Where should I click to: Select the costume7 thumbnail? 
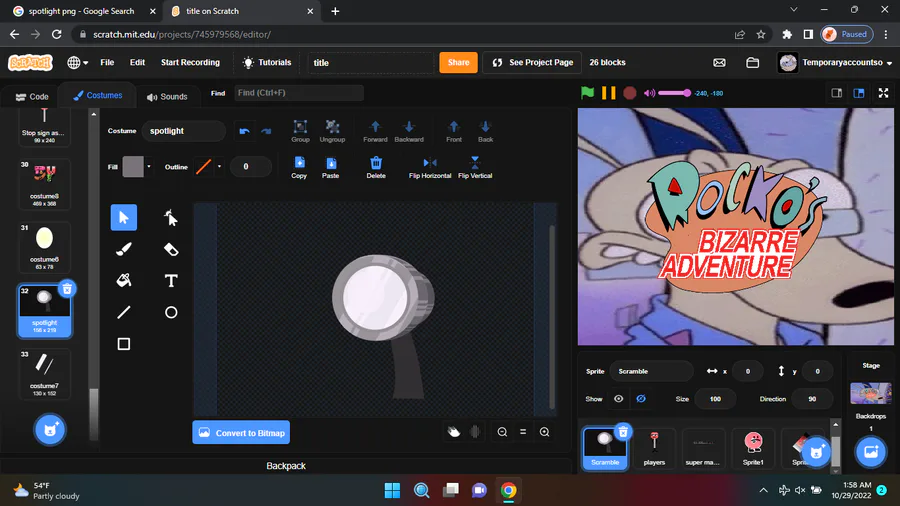(44, 373)
